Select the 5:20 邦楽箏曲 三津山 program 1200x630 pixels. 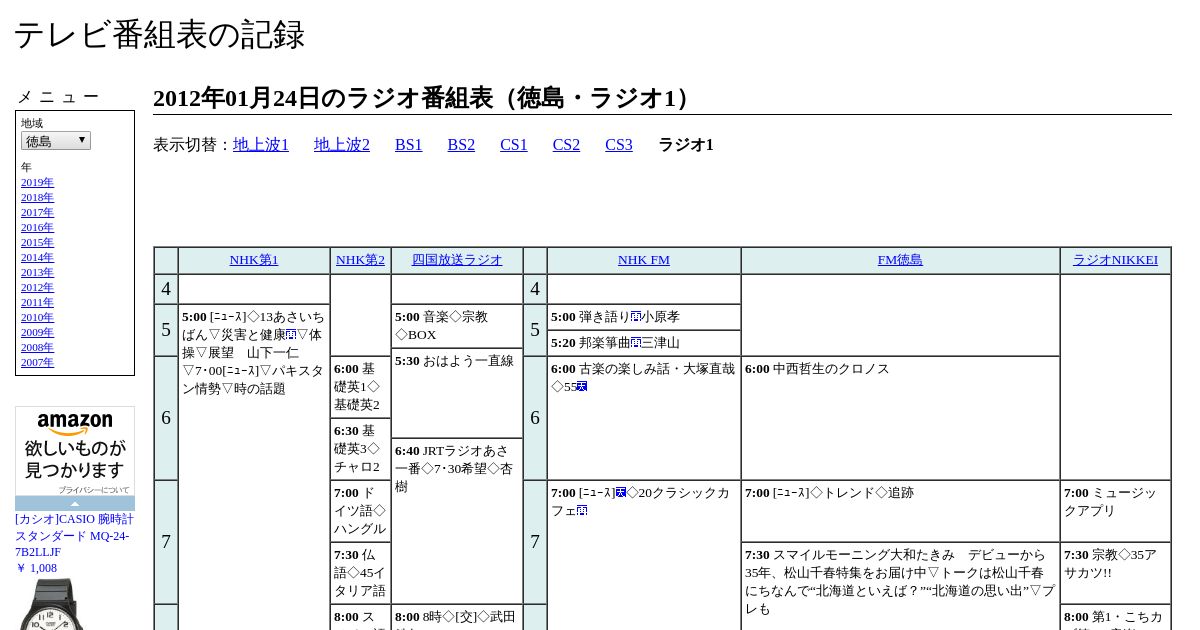[644, 343]
